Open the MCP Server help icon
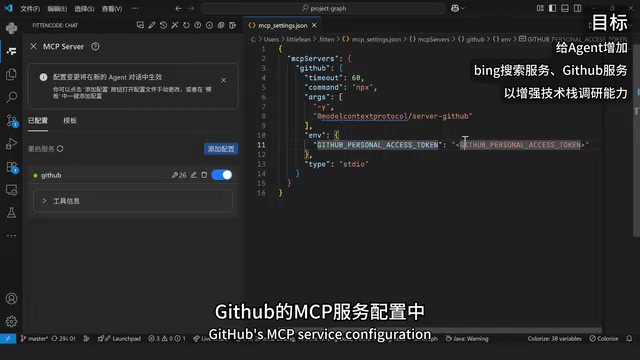Screen dimensions: 640x360 click(x=95, y=47)
